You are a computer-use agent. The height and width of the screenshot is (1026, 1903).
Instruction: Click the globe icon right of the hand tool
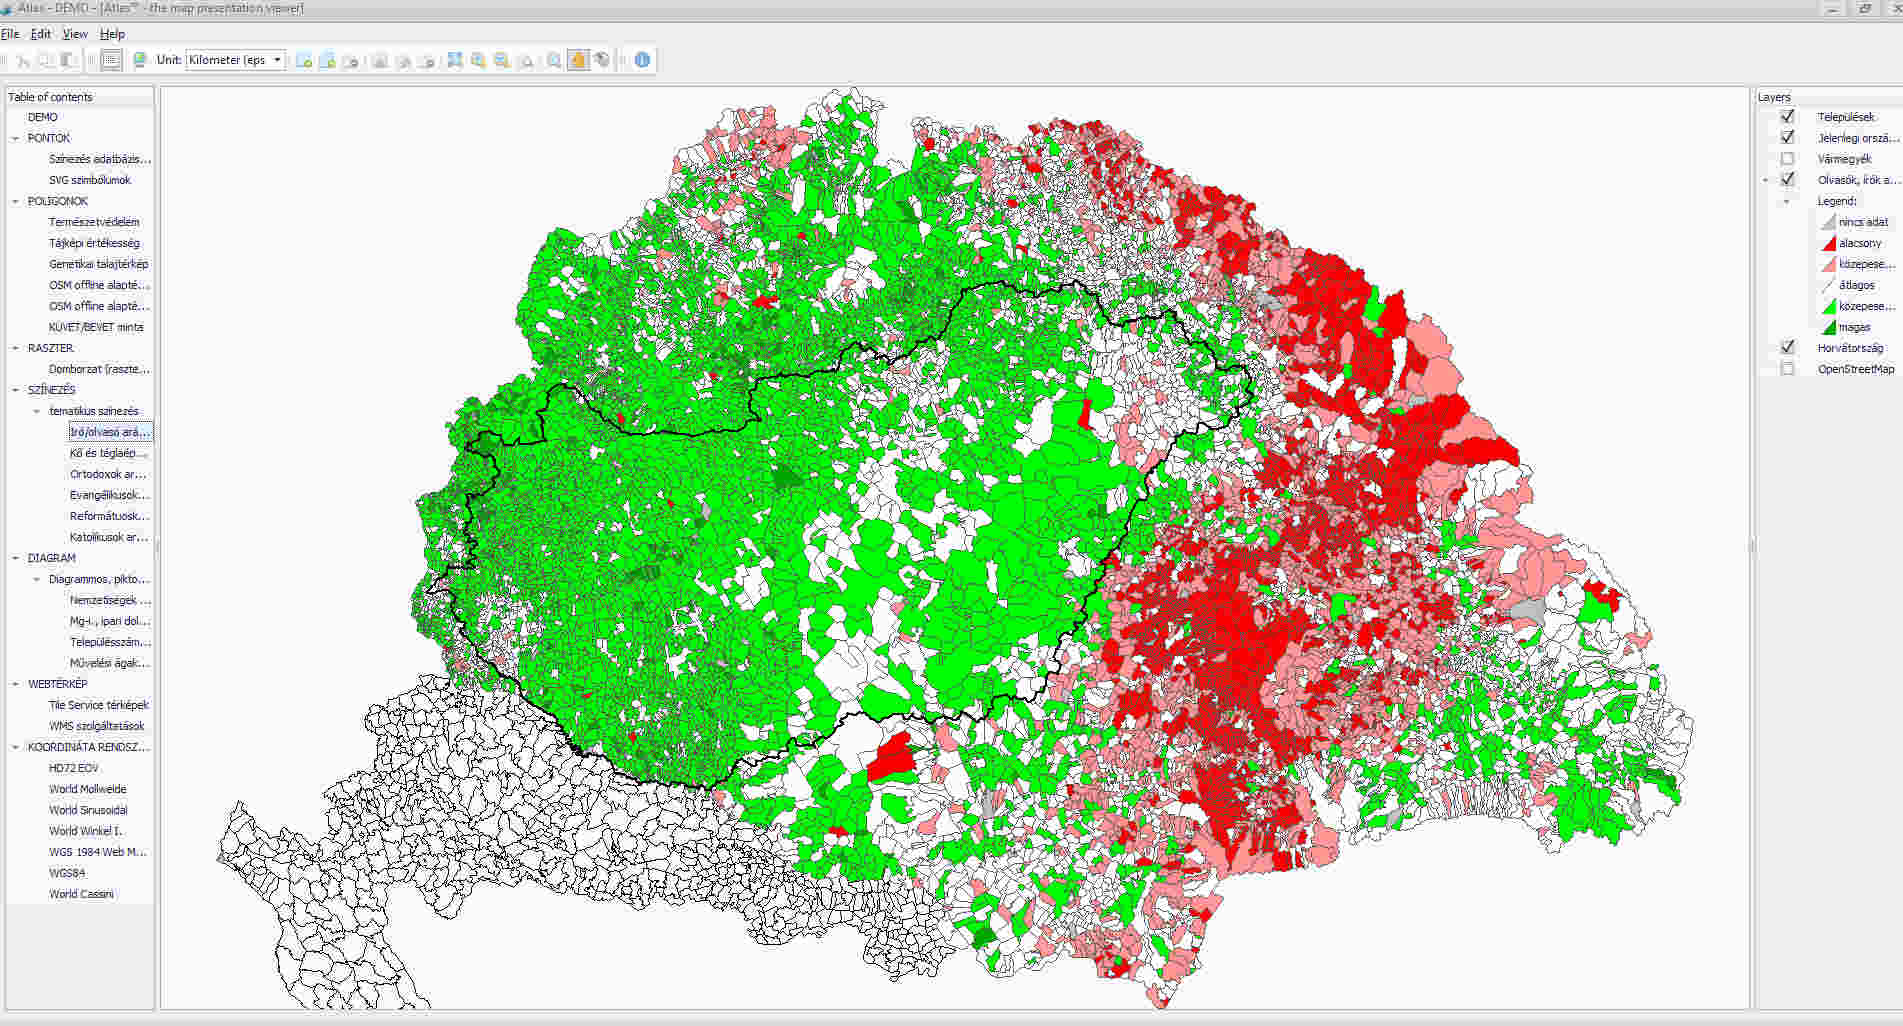602,60
